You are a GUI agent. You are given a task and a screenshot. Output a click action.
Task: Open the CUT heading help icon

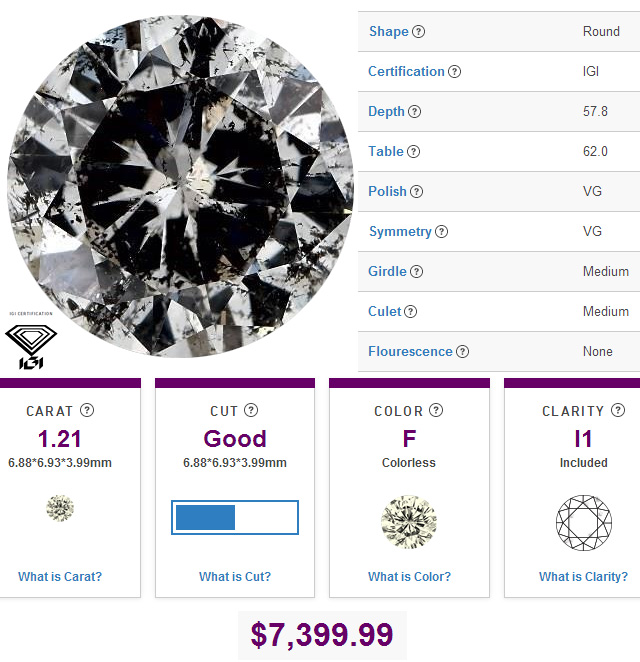coord(251,411)
